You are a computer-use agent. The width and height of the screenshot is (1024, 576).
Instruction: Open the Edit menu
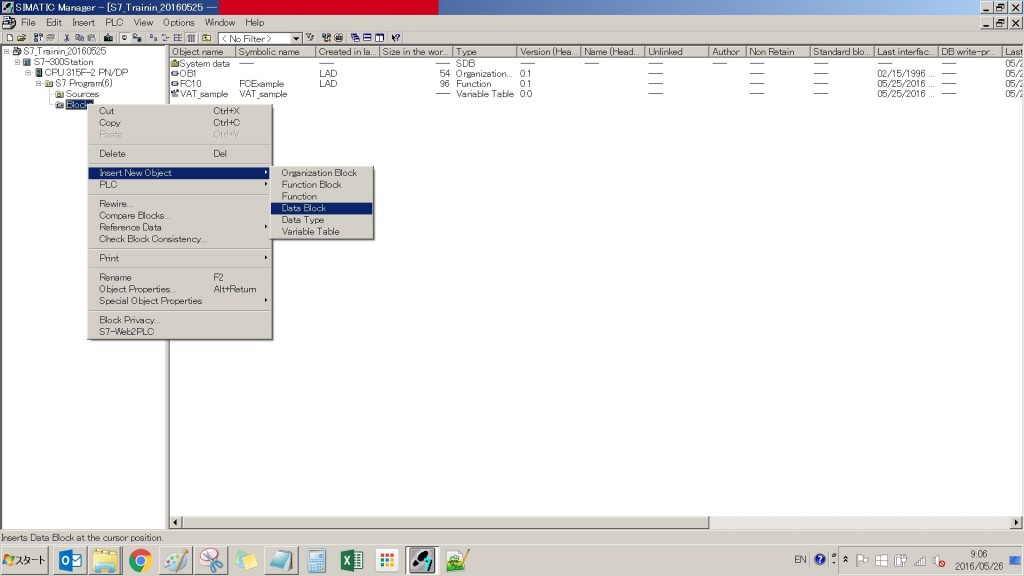click(x=54, y=22)
